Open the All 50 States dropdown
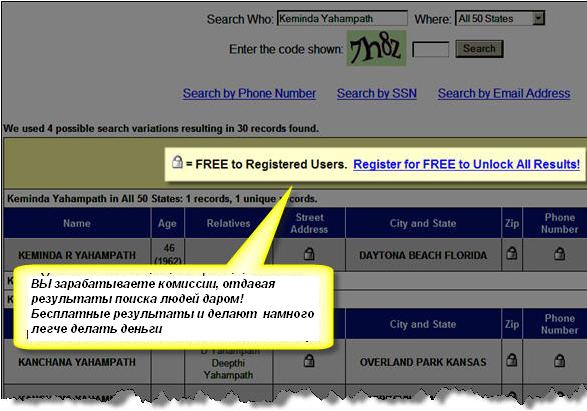The image size is (587, 411). point(500,18)
